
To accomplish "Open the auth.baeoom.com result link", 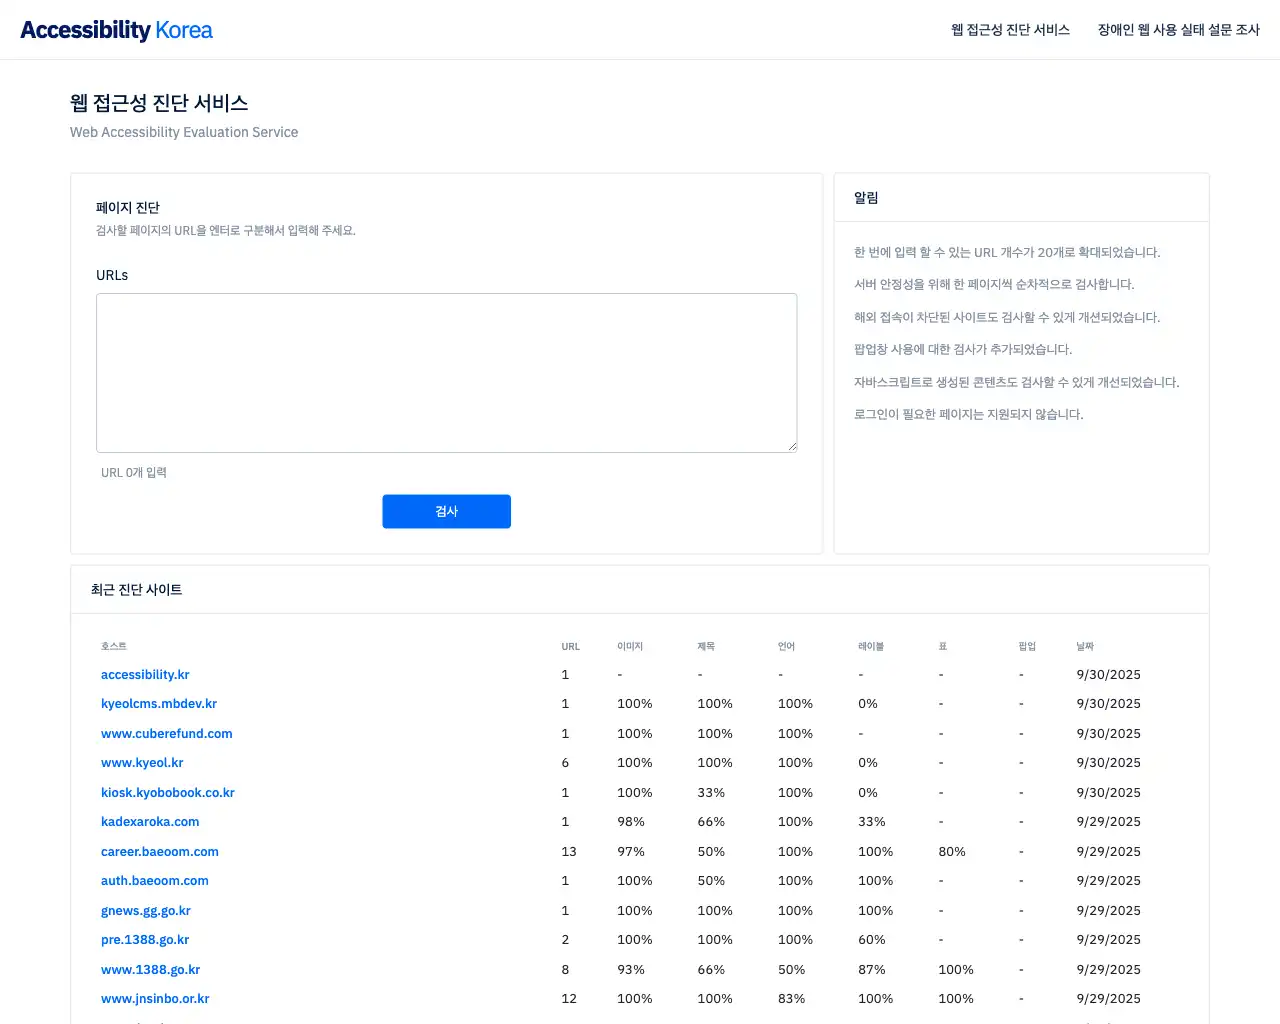I will point(155,880).
